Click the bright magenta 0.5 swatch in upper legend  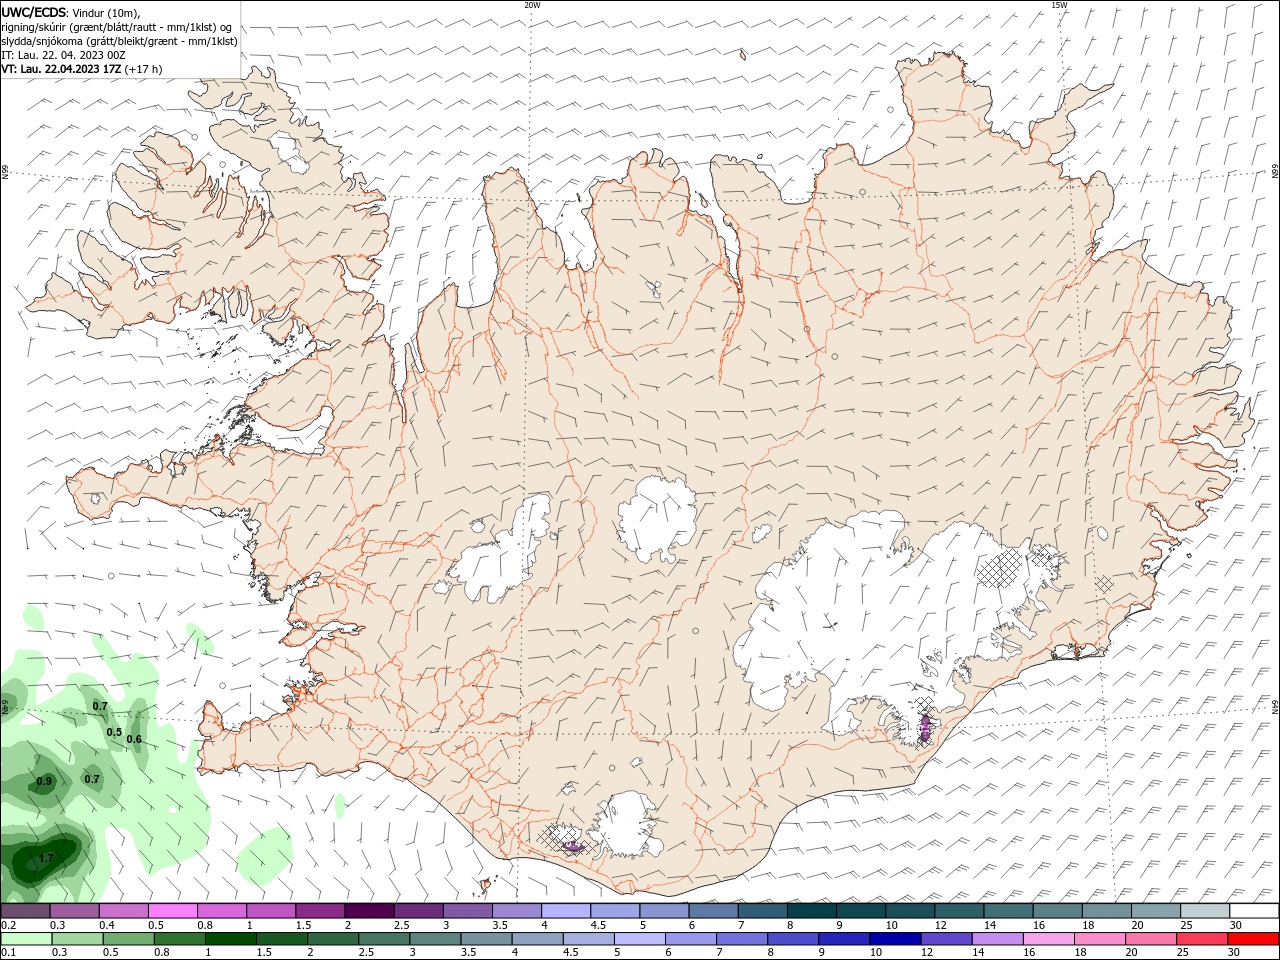point(172,911)
